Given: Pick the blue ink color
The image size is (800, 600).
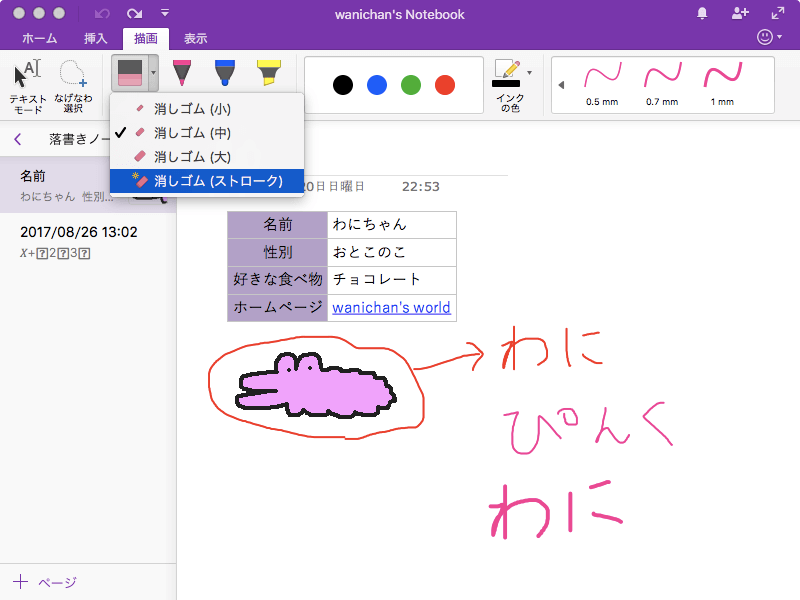Looking at the screenshot, I should (377, 85).
